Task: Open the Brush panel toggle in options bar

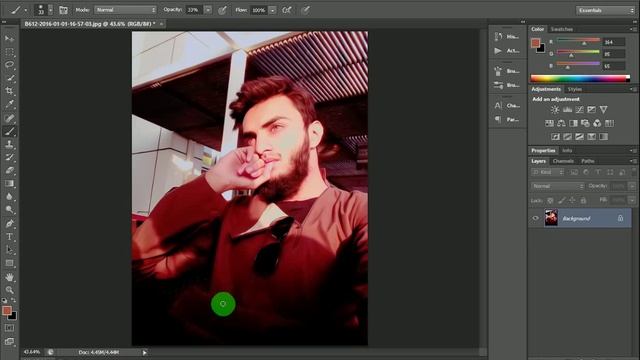Action: pyautogui.click(x=63, y=10)
